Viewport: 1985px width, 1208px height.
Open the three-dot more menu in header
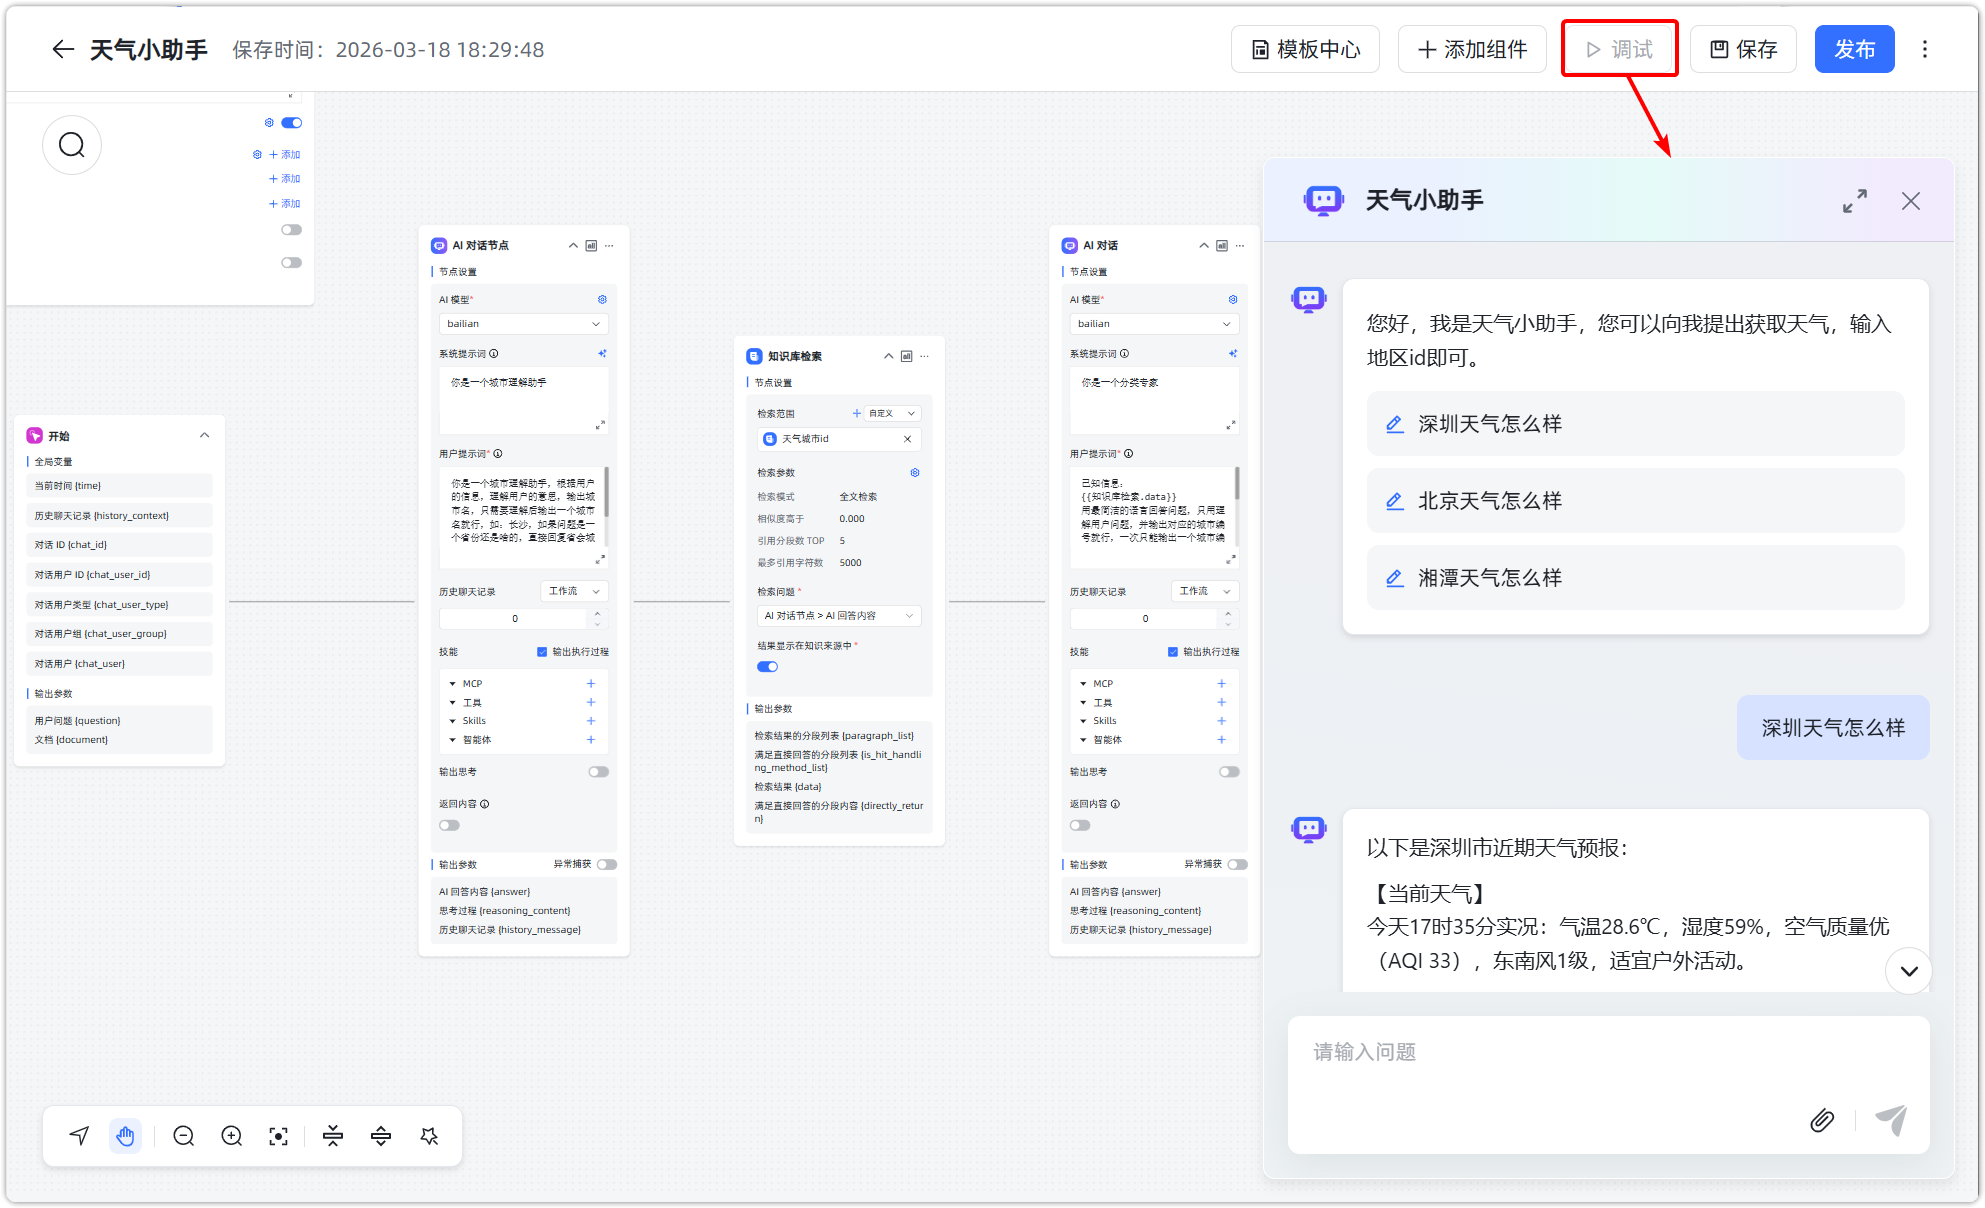point(1925,50)
